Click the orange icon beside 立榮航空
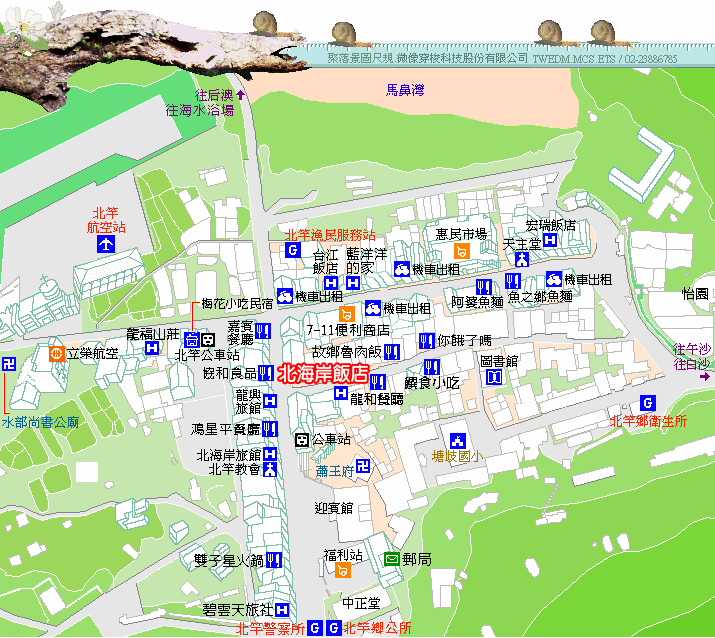The width and height of the screenshot is (715, 638). pos(57,354)
